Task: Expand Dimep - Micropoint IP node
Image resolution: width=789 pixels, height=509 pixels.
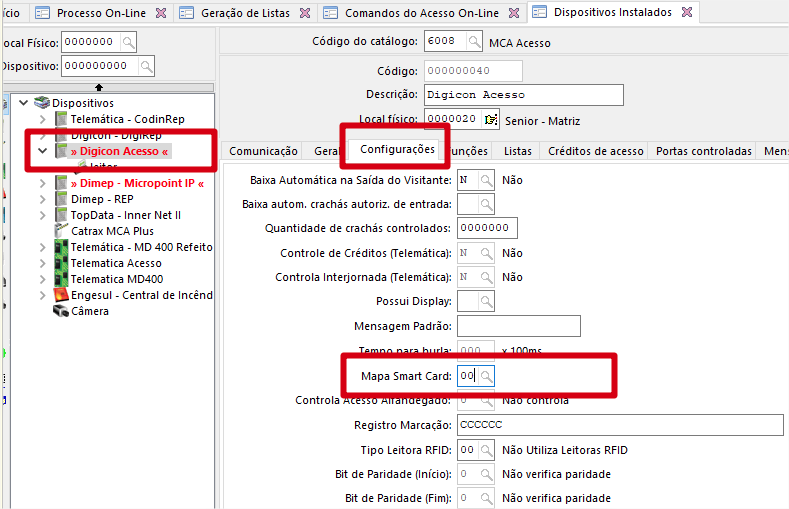Action: click(x=43, y=184)
